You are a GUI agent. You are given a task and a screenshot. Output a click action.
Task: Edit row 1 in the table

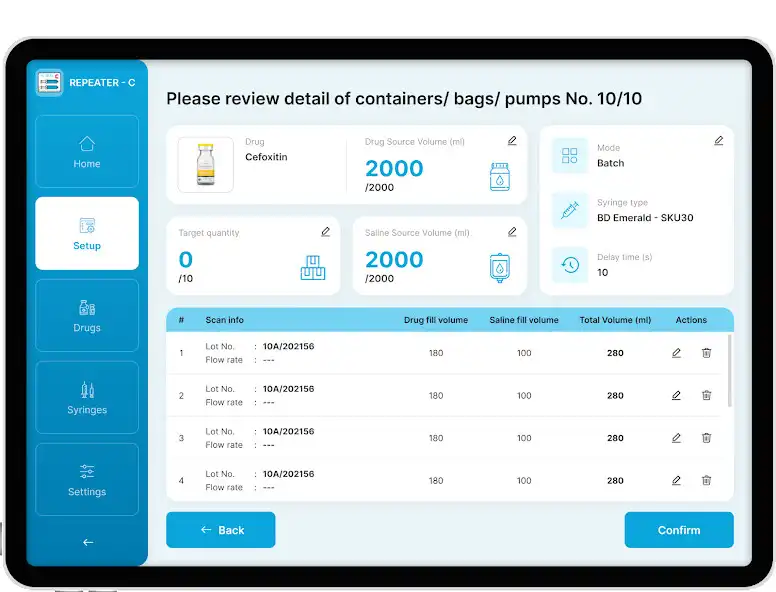point(676,353)
